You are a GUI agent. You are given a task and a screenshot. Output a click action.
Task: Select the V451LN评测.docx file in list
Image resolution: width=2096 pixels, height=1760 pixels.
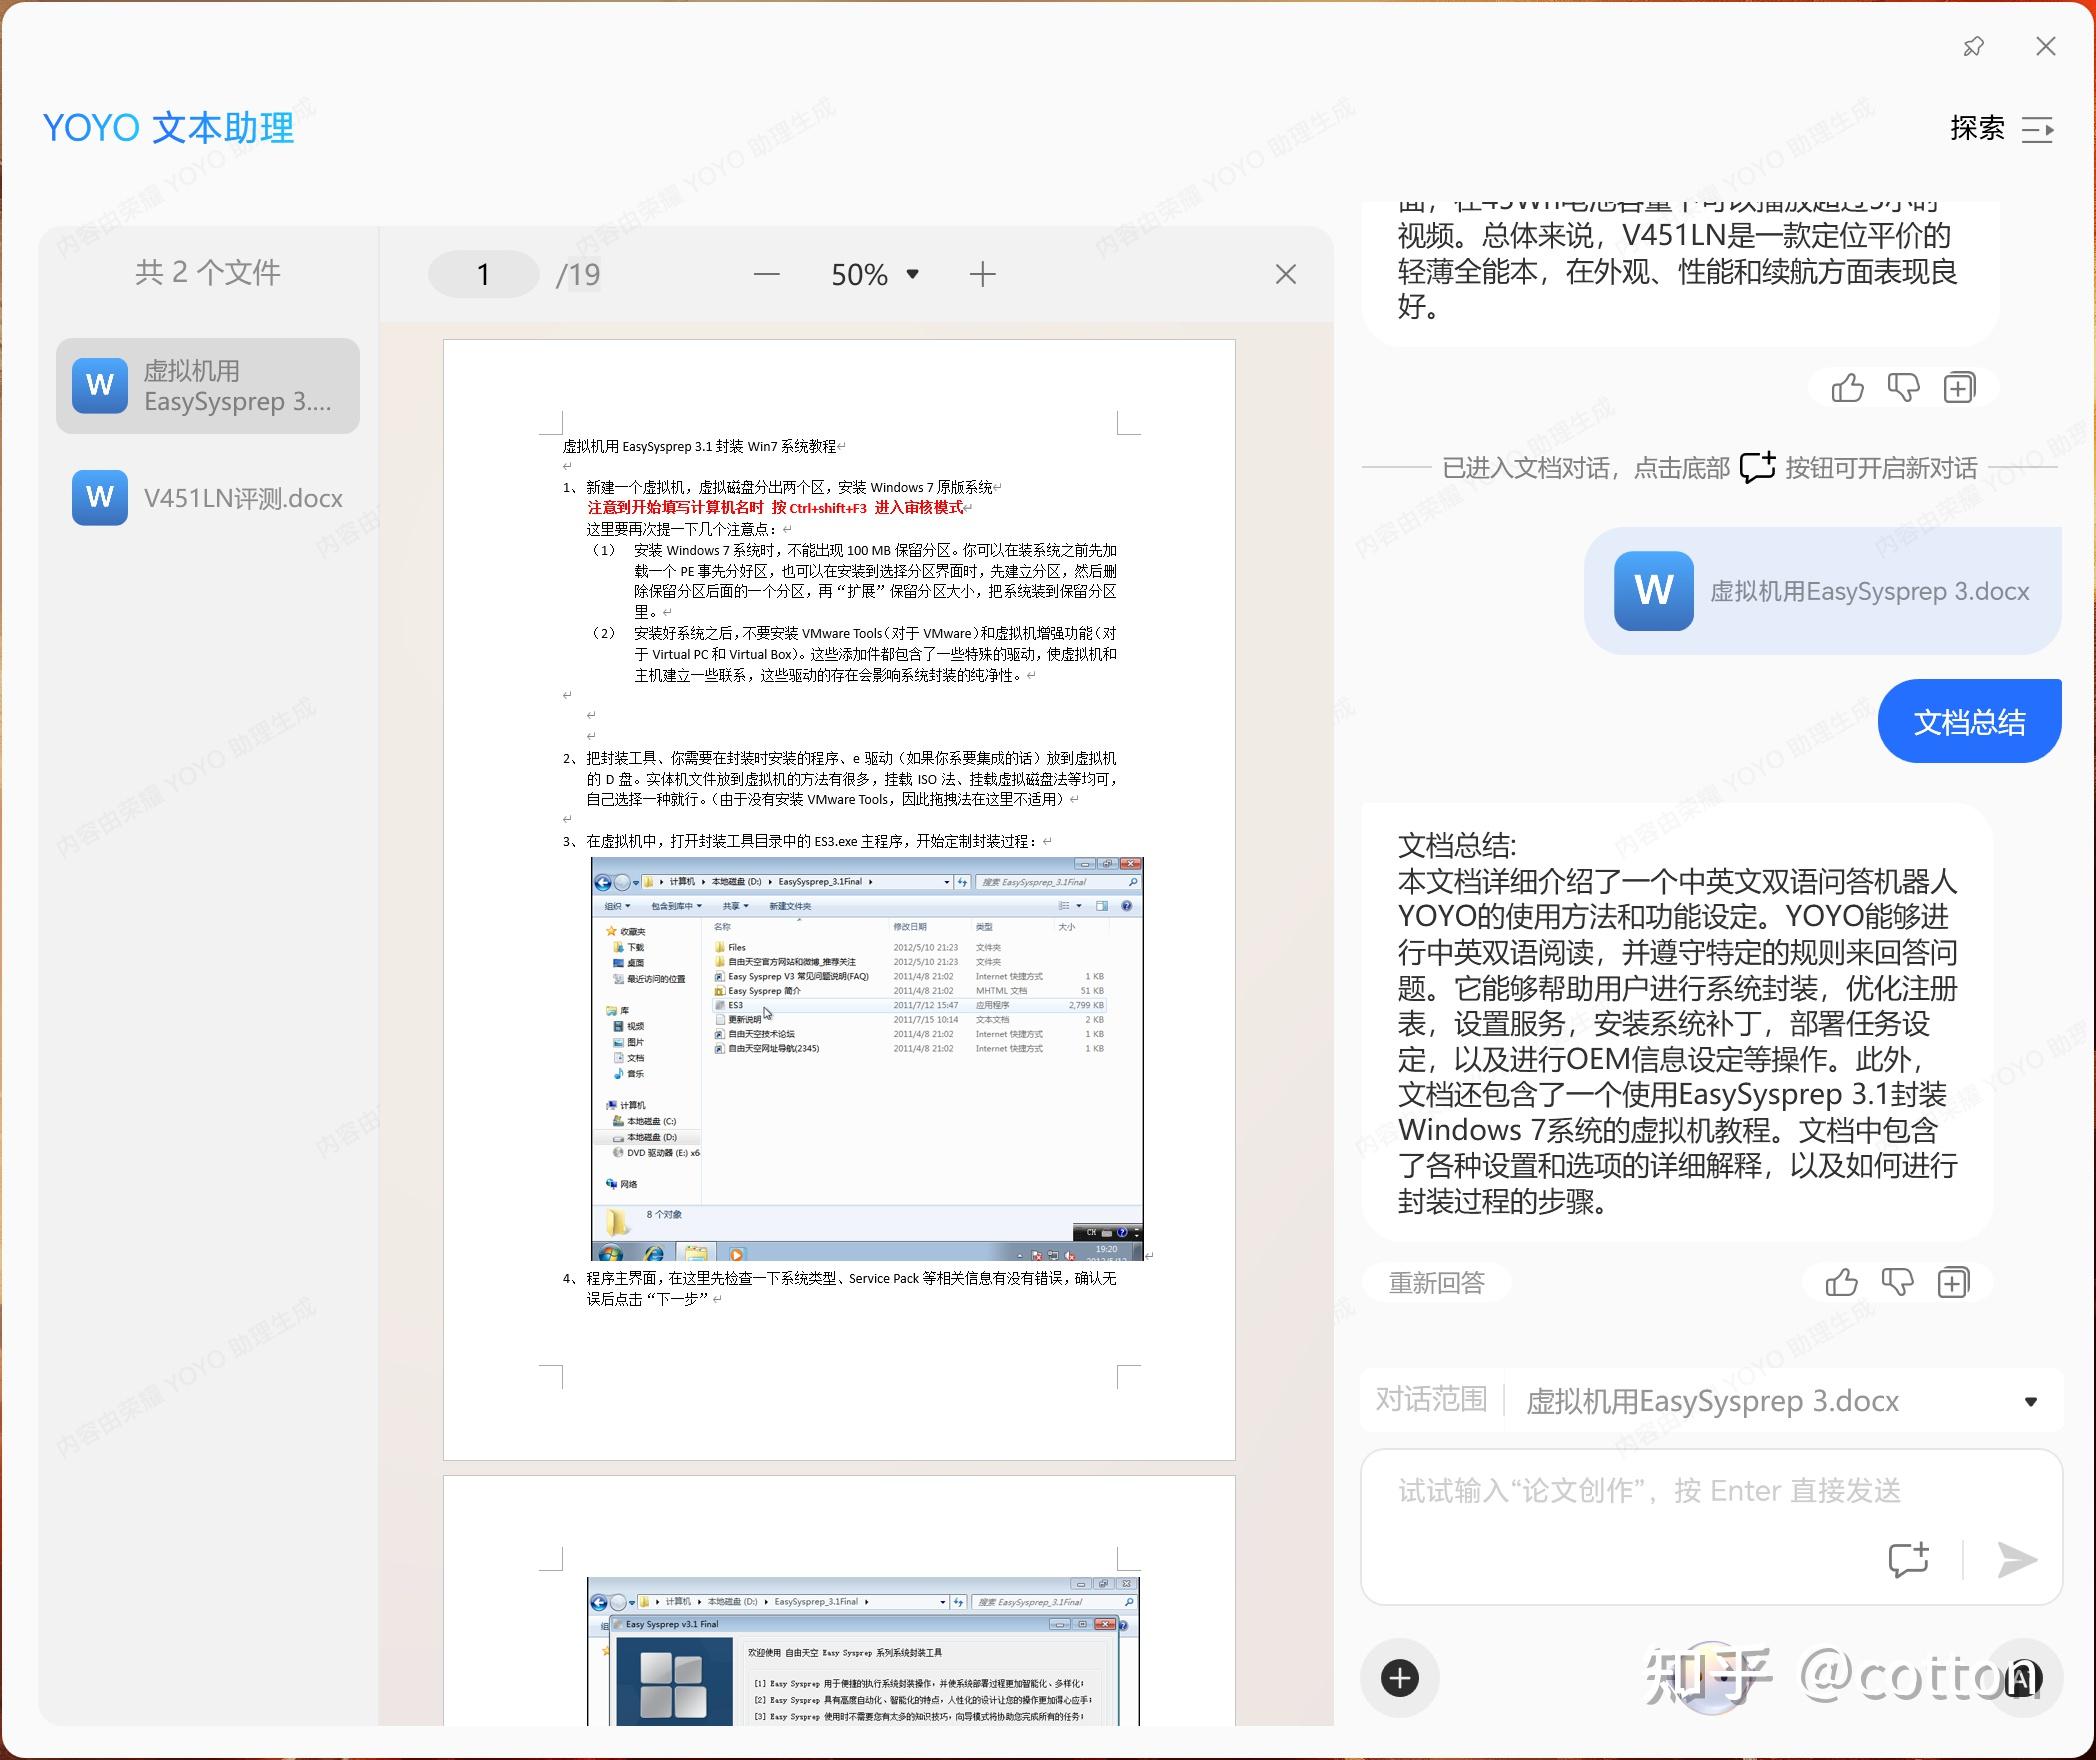point(208,498)
